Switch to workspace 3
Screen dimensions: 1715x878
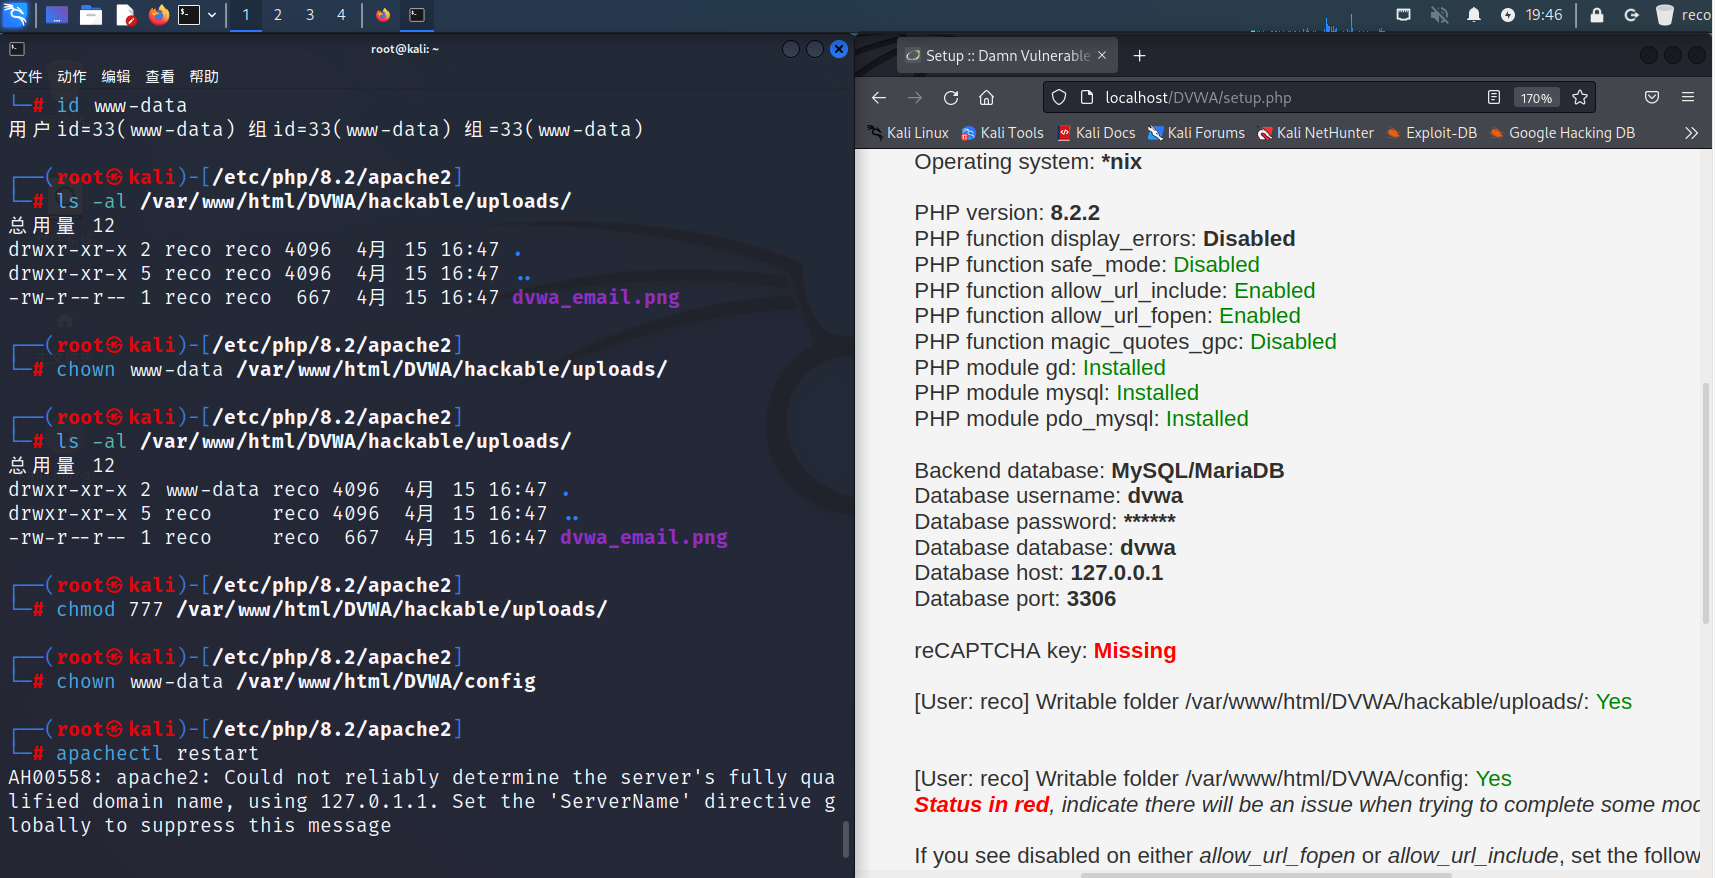(x=310, y=15)
